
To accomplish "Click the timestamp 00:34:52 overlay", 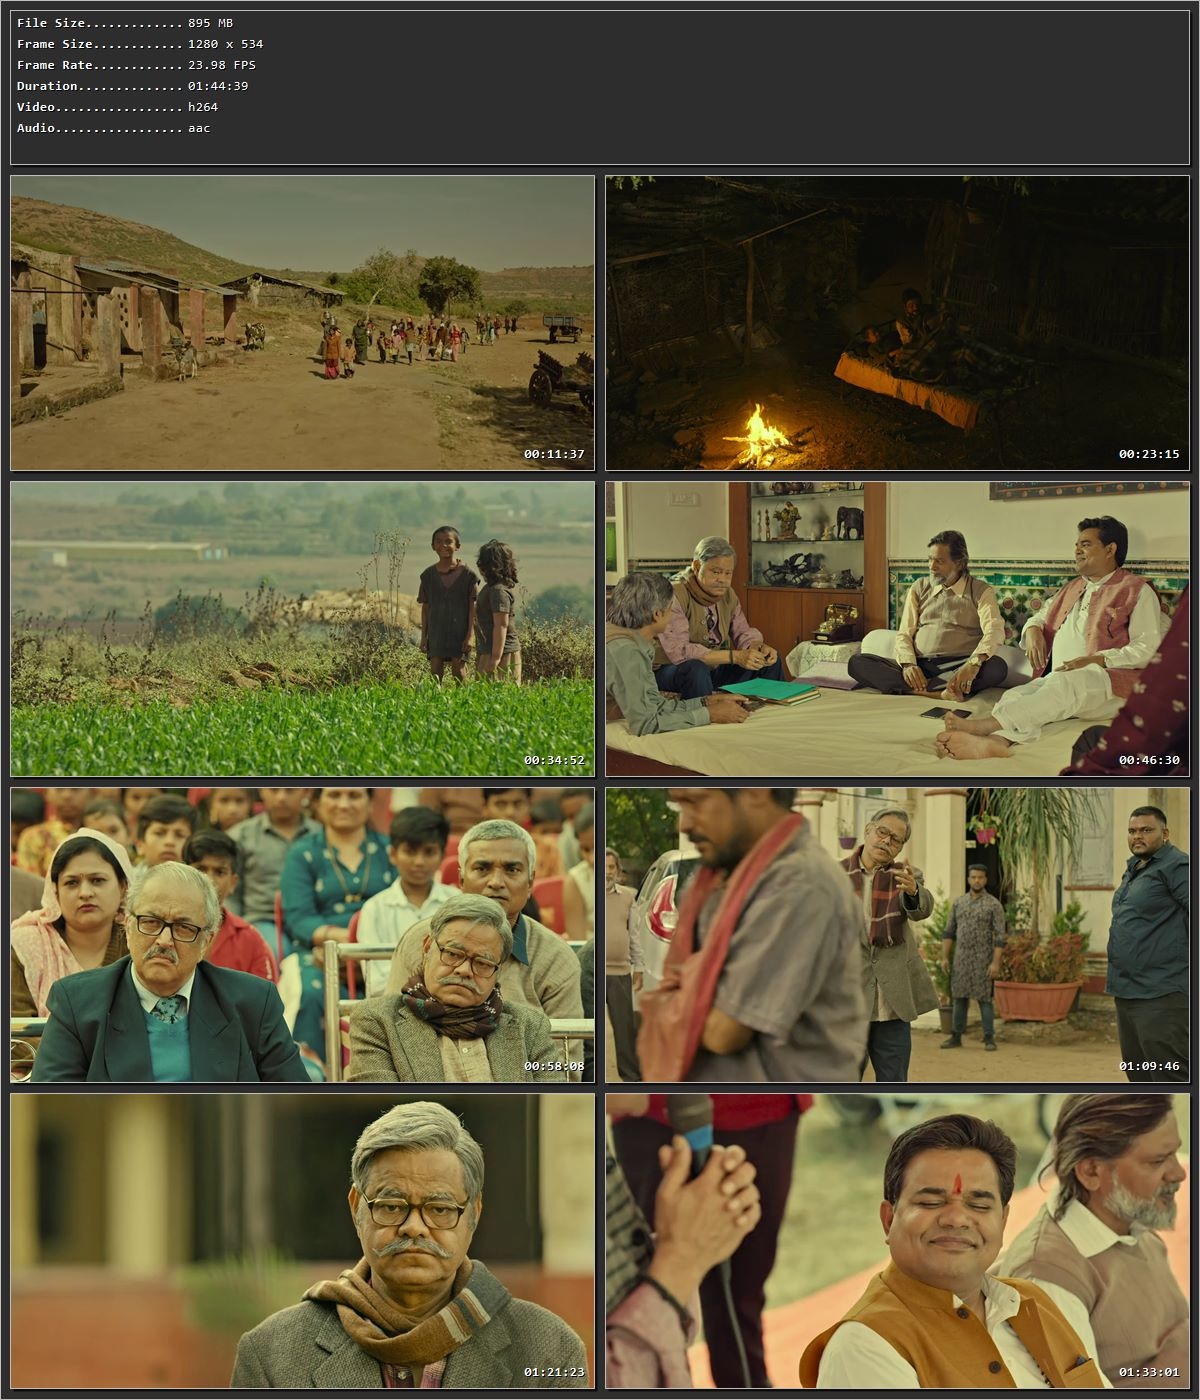I will click(553, 759).
